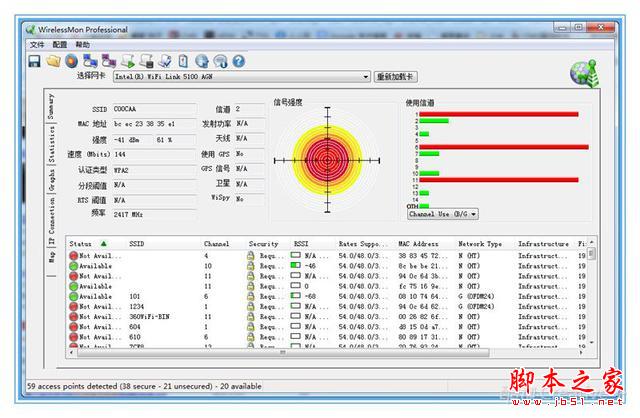Click the list's left horizontal scroll arrow

click(x=72, y=352)
